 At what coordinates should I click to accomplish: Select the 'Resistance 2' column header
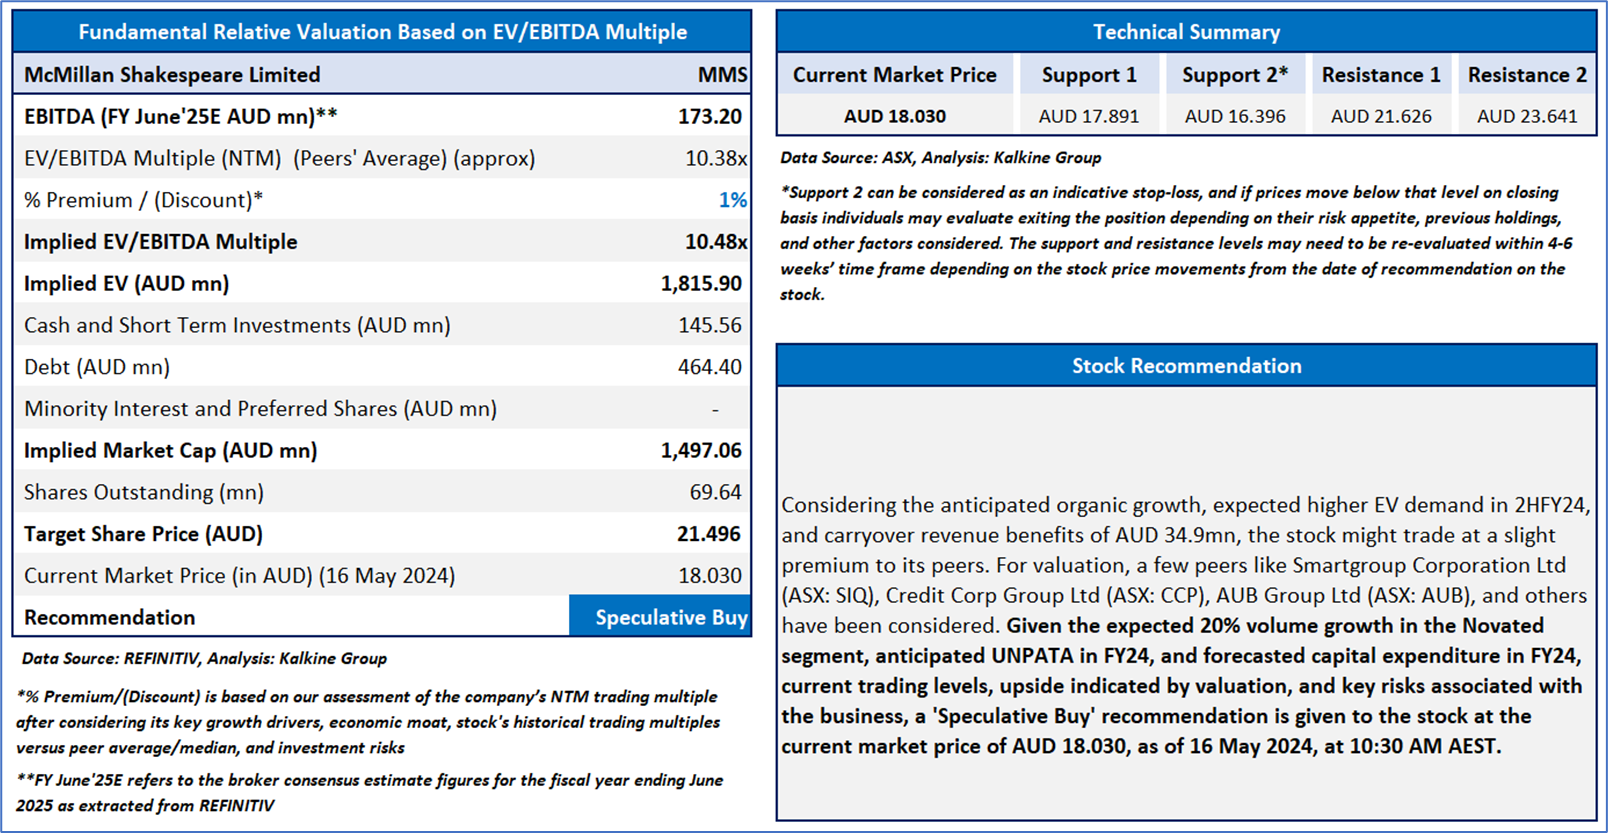coord(1527,75)
